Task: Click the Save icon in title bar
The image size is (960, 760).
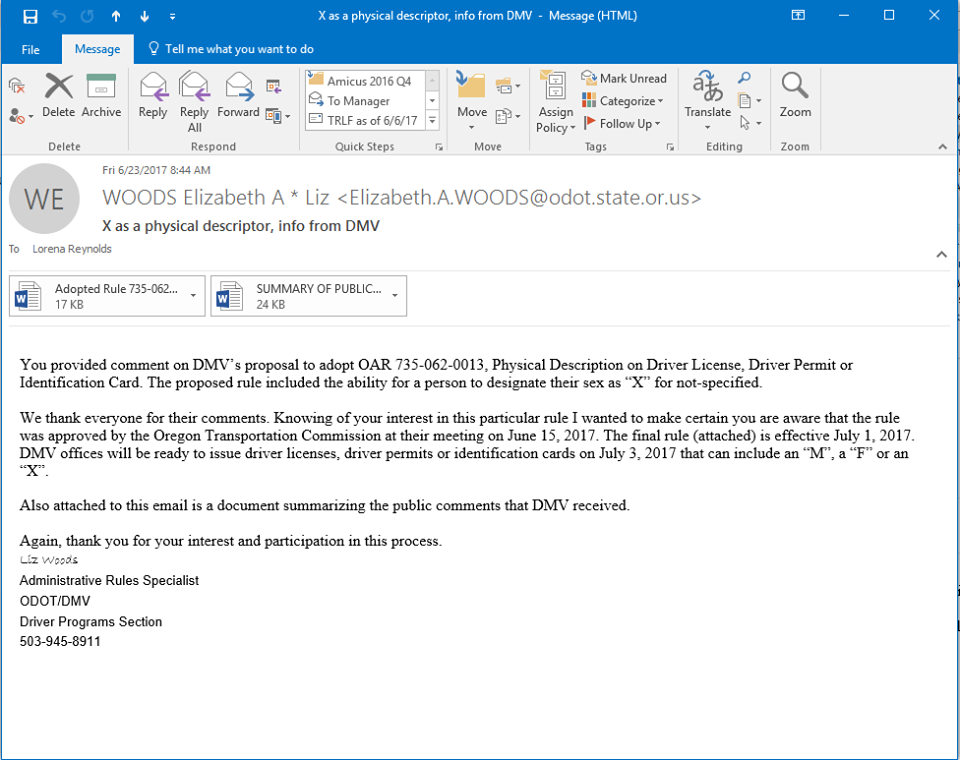Action: [30, 16]
